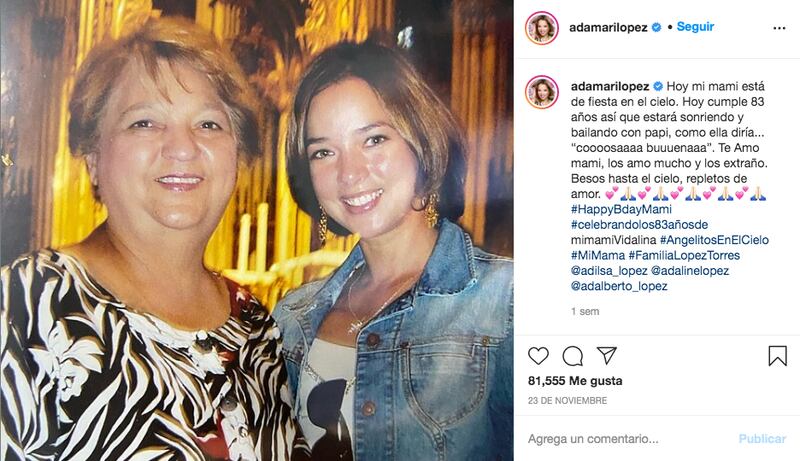This screenshot has height=461, width=800.
Task: Open the #HappyBdayMami hashtag
Action: pyautogui.click(x=621, y=209)
